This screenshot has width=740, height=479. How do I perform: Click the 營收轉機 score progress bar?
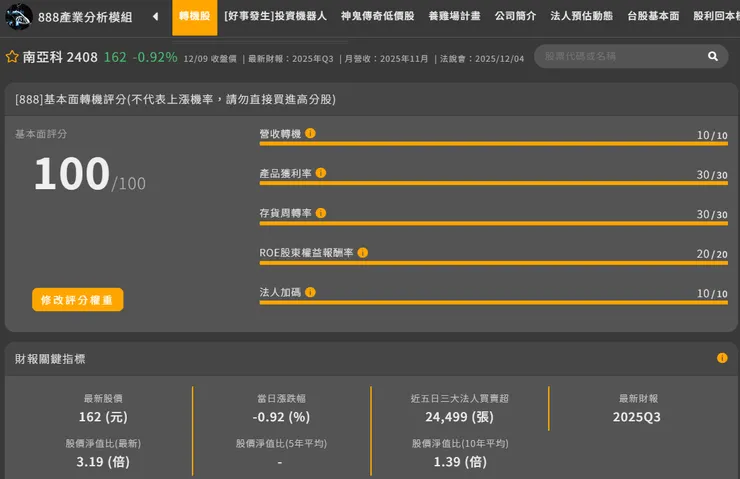(494, 143)
